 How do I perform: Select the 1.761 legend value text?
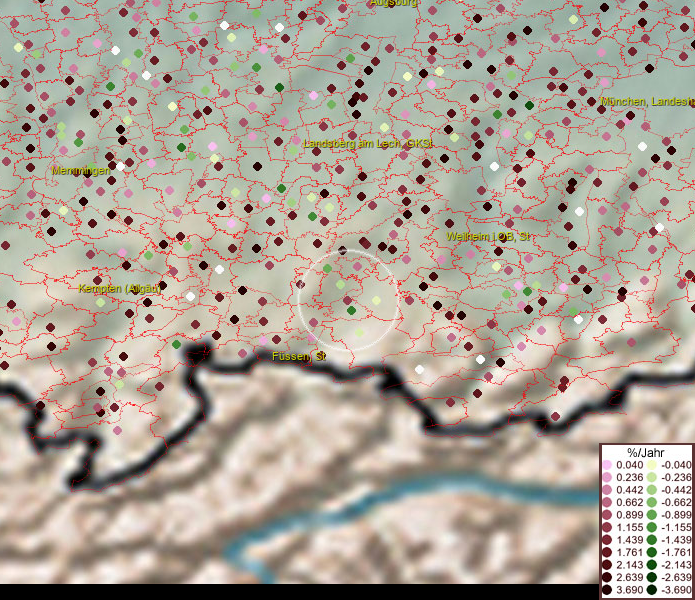pos(629,553)
